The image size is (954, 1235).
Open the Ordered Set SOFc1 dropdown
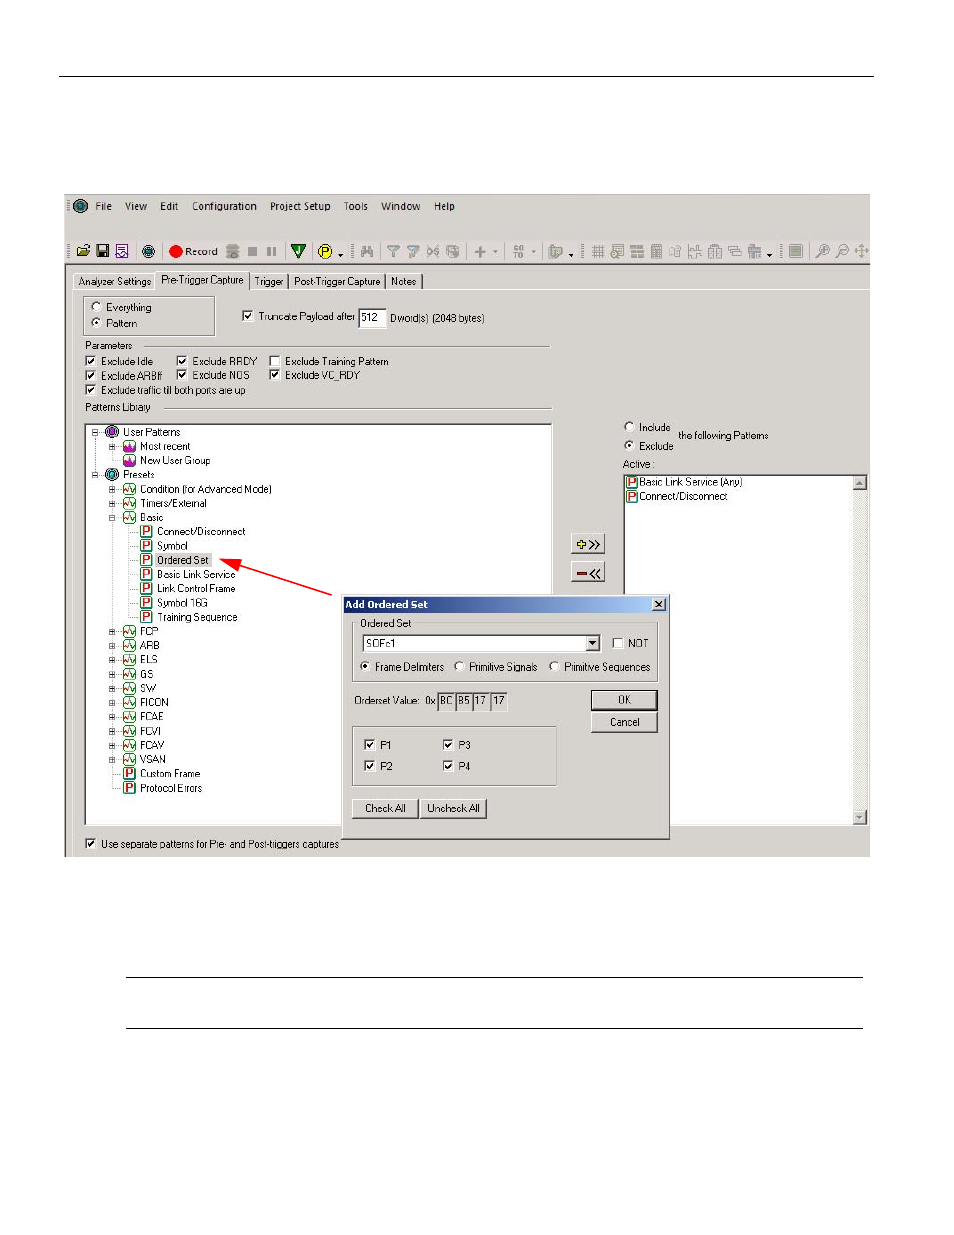click(x=593, y=643)
